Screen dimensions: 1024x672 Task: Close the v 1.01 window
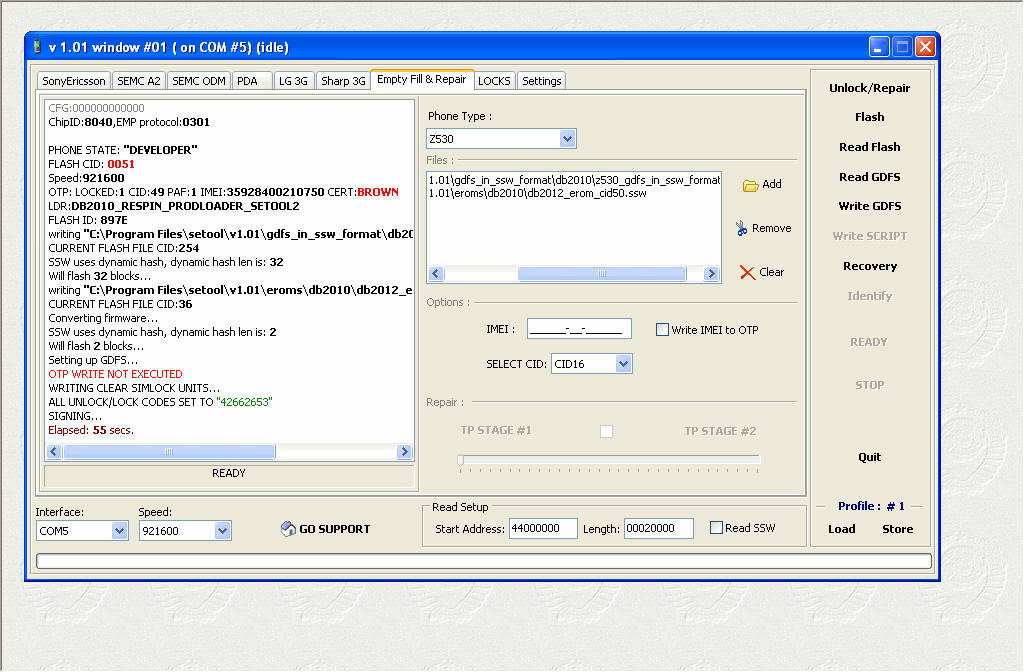pyautogui.click(x=925, y=47)
